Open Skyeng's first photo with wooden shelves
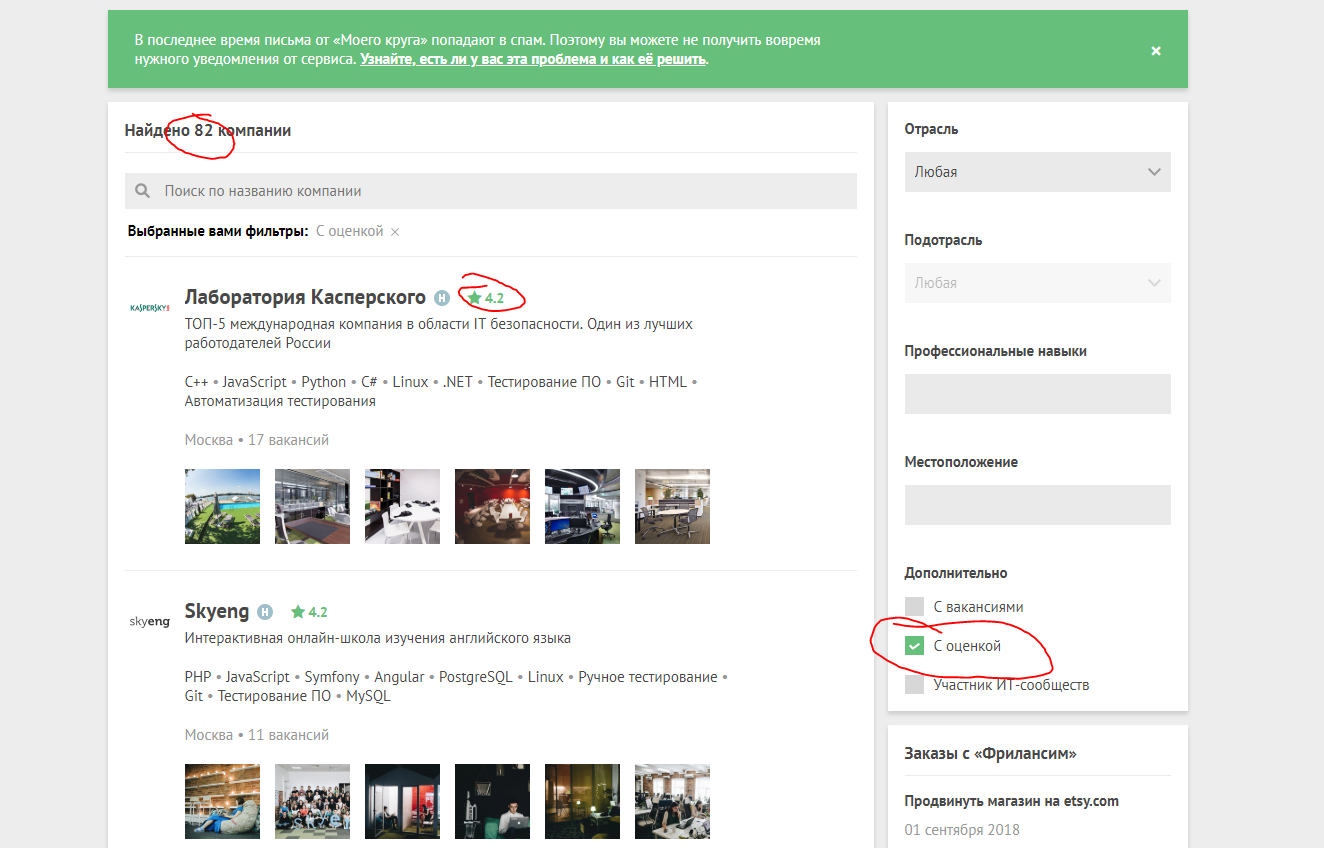 [222, 801]
